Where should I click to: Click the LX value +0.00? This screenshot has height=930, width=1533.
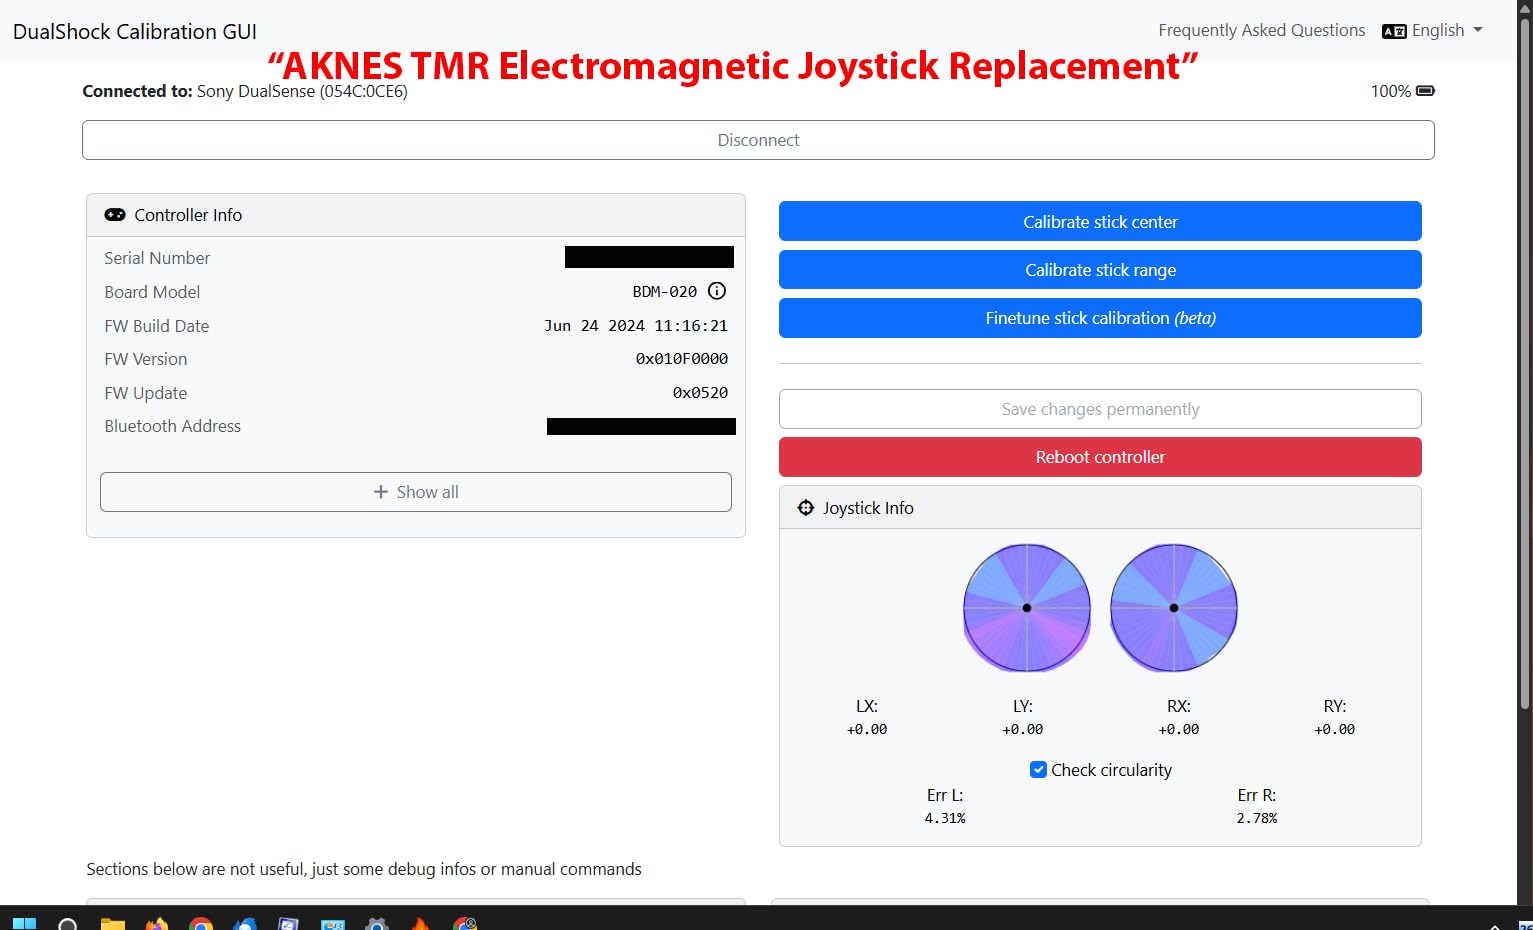coord(867,729)
